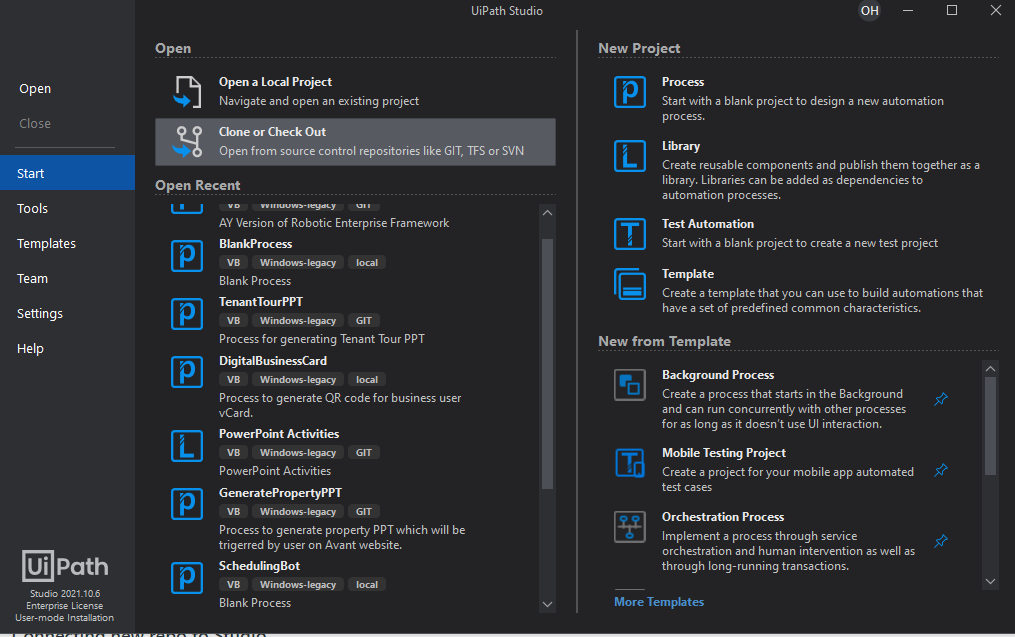Click the Background Process template icon

point(630,385)
